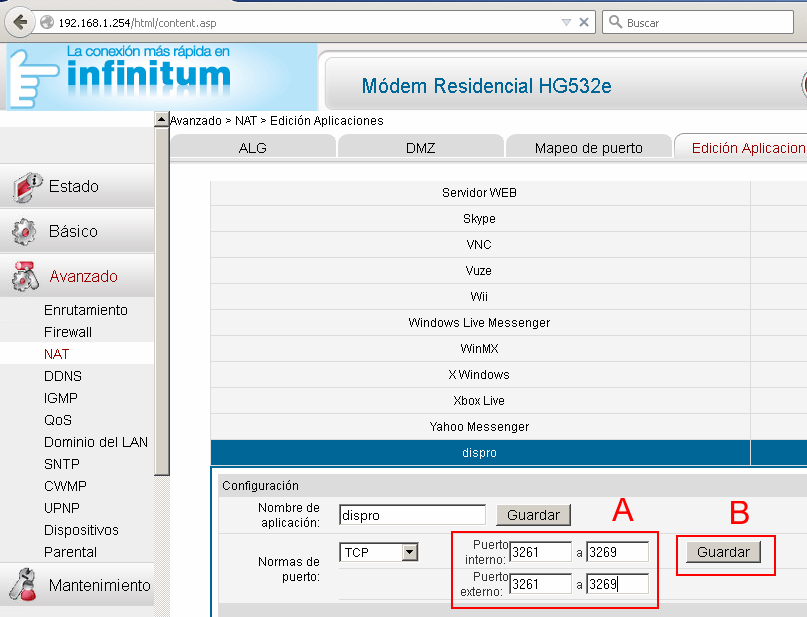
Task: Click the stop loading X icon
Action: [x=585, y=22]
